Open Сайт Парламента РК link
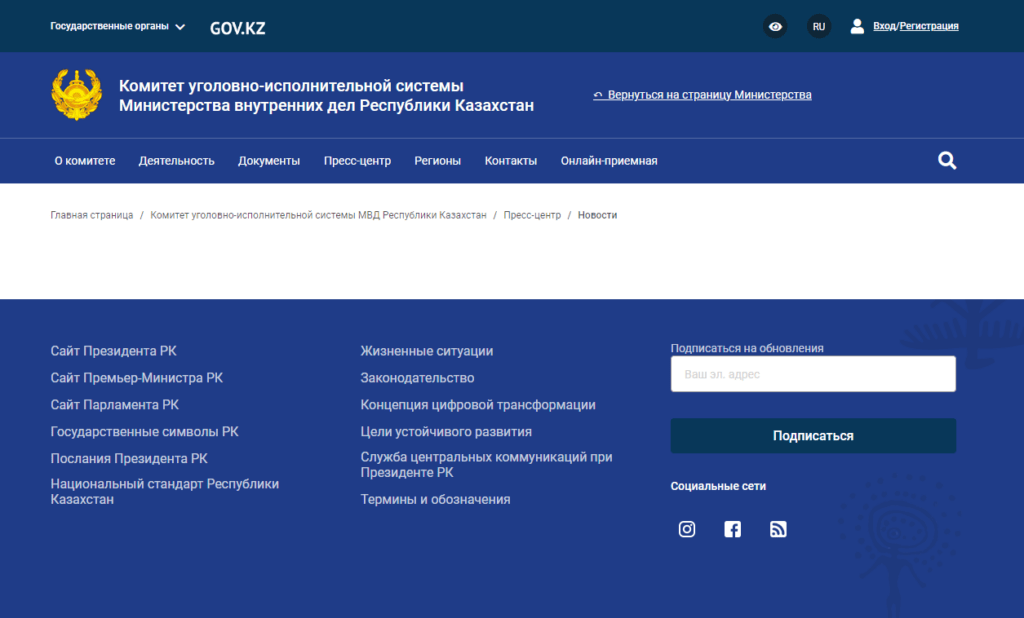Image resolution: width=1024 pixels, height=618 pixels. [115, 404]
